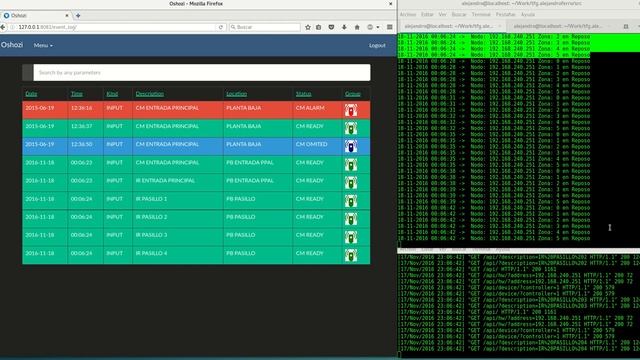
Task: Click the Firefox toolbar smiley icon
Action: 370,27
